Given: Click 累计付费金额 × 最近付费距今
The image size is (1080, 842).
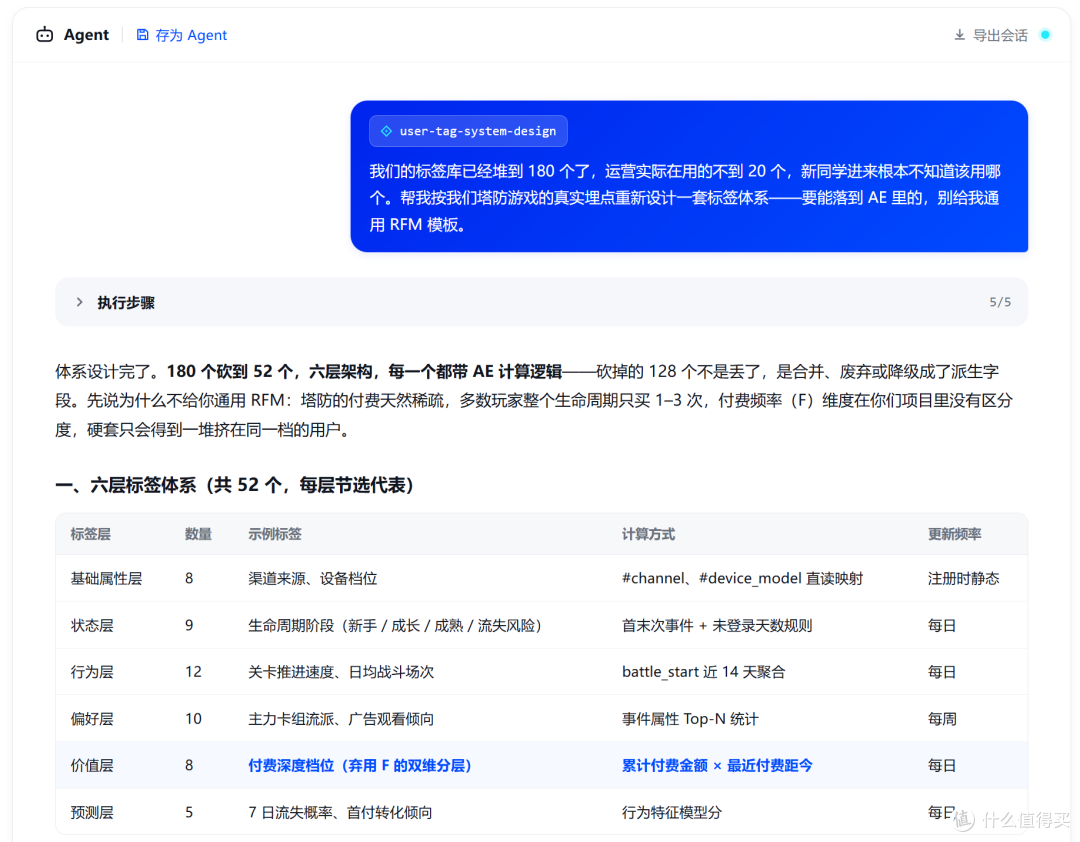Looking at the screenshot, I should click(717, 766).
